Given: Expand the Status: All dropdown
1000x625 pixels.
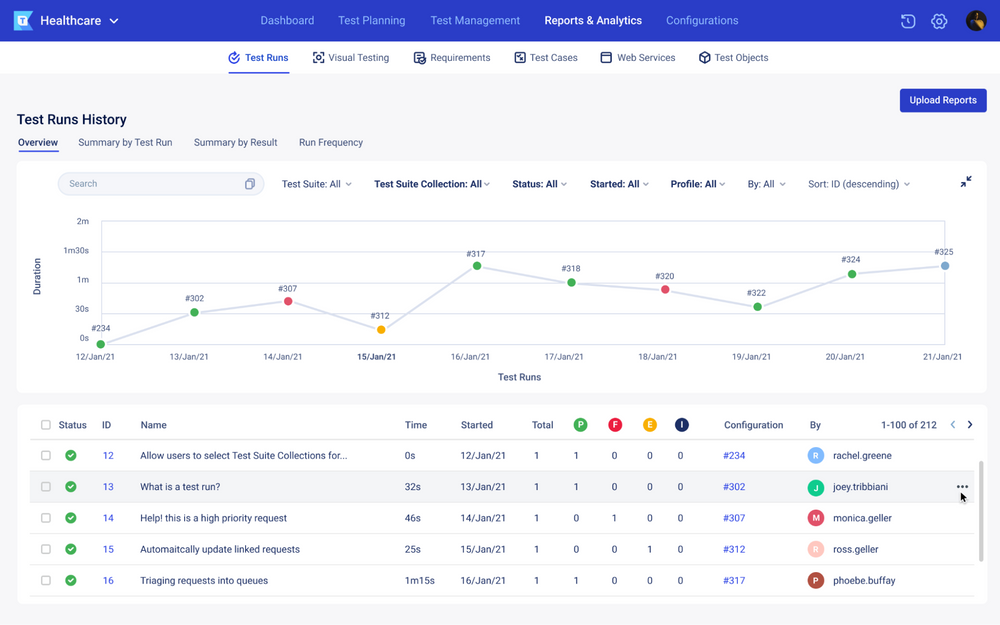Looking at the screenshot, I should pyautogui.click(x=539, y=183).
